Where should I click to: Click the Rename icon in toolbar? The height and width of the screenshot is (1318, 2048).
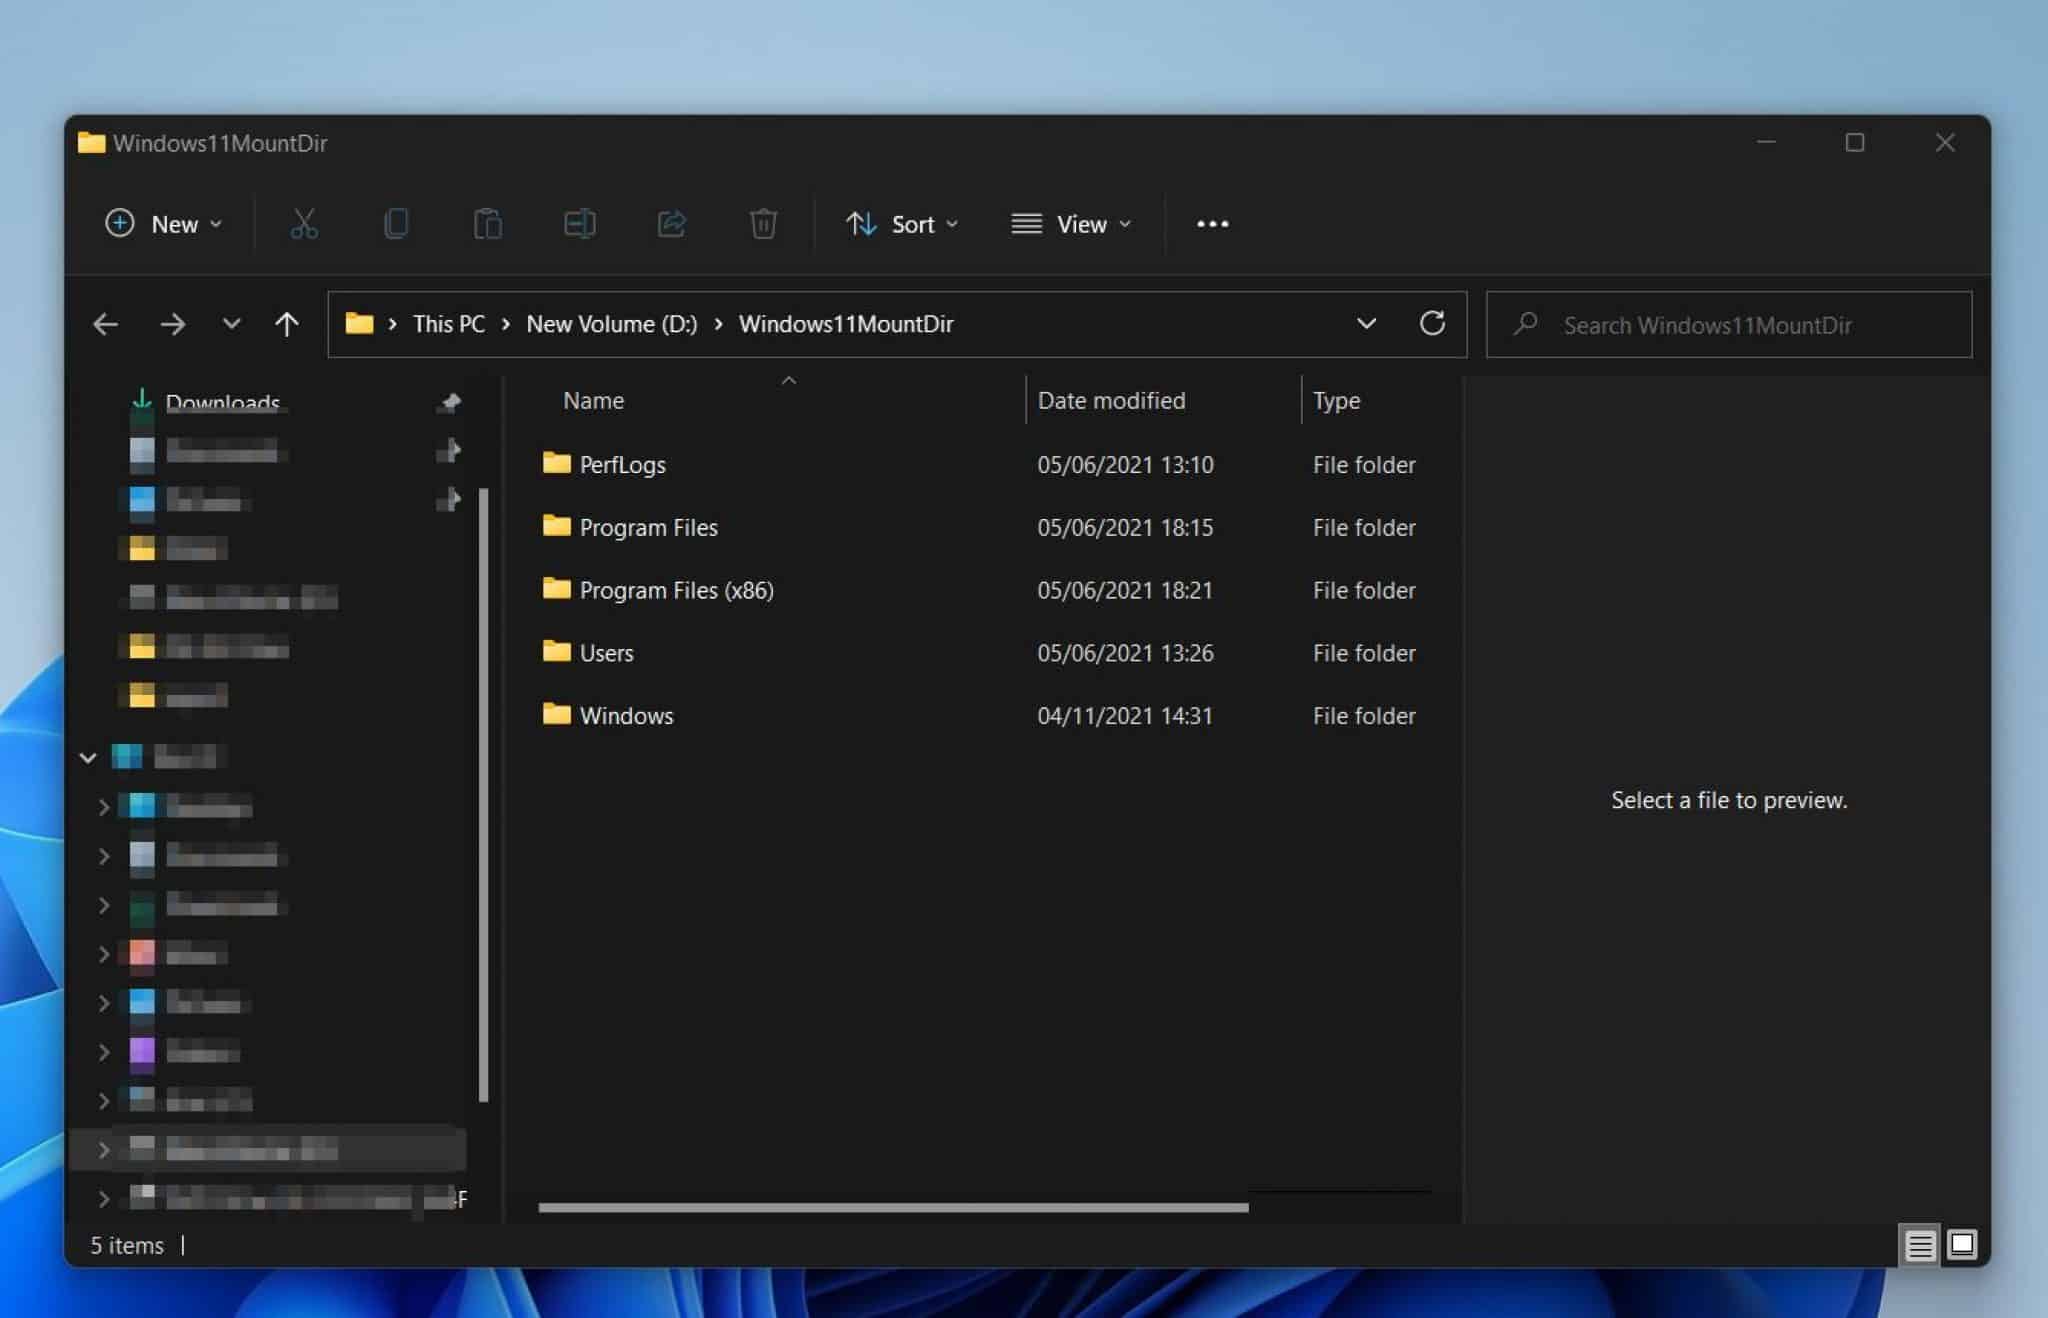[580, 224]
